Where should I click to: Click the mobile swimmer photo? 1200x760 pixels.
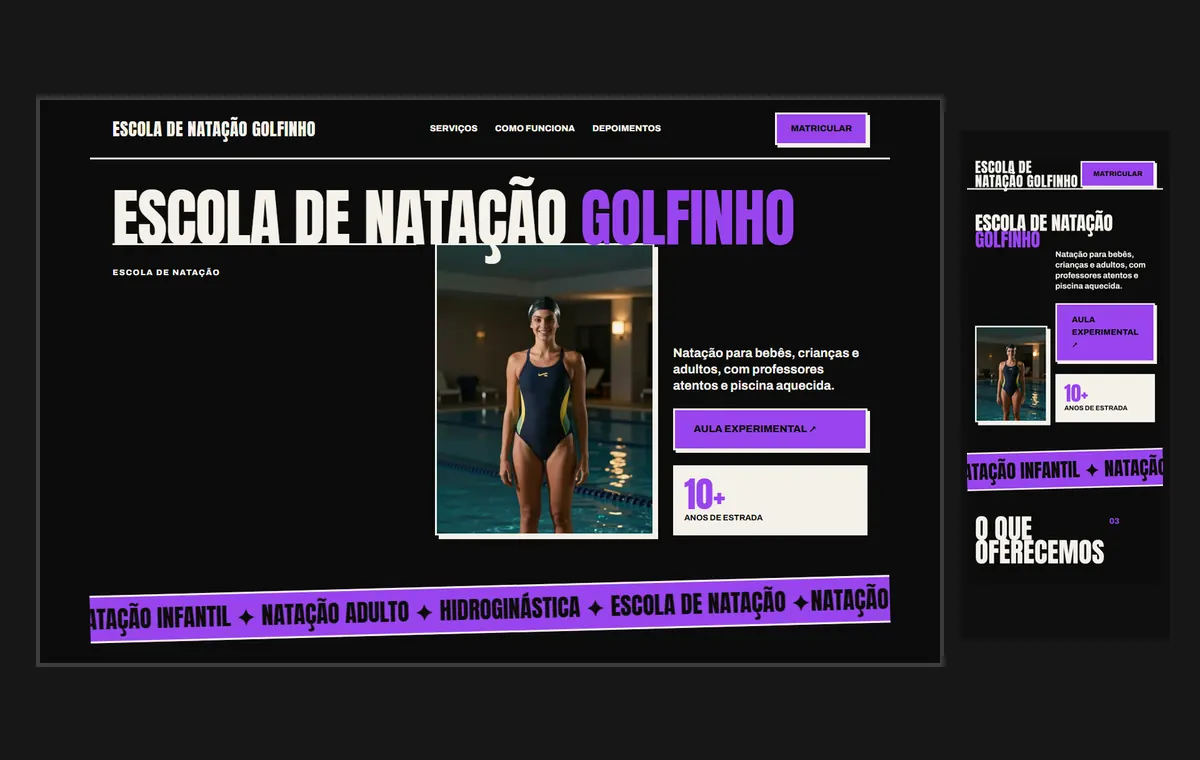[1011, 373]
